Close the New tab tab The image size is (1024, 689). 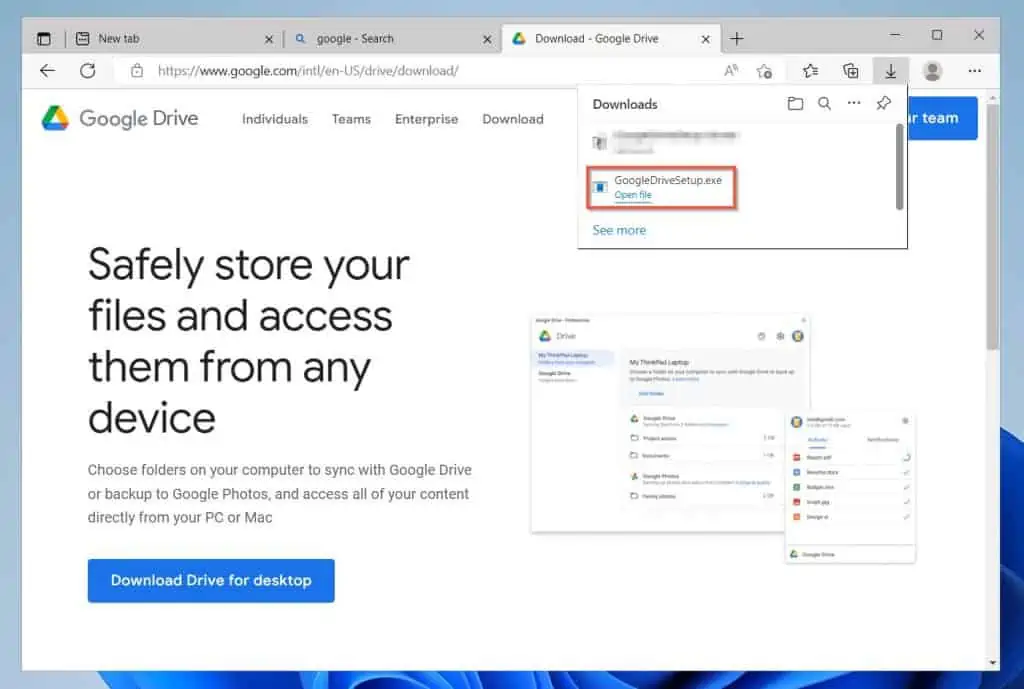click(268, 39)
